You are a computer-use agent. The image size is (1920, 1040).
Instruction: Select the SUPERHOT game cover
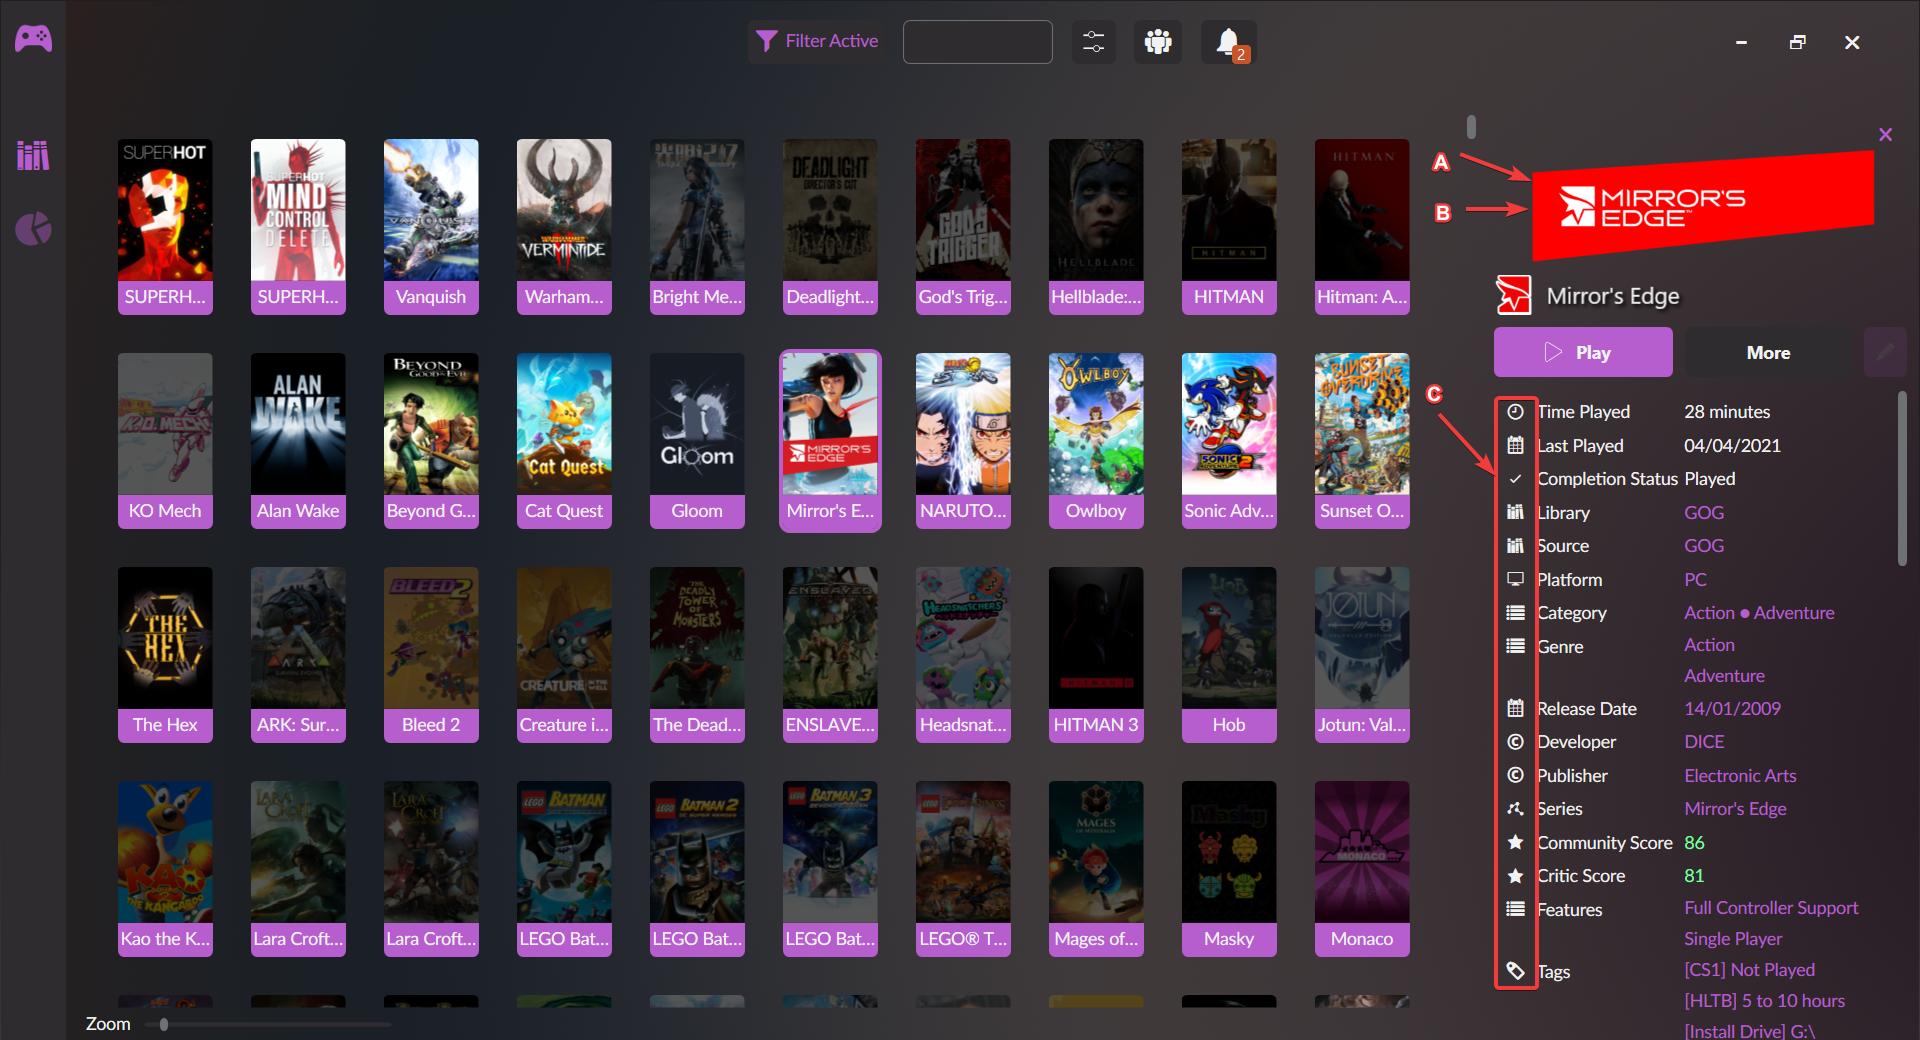[x=165, y=227]
